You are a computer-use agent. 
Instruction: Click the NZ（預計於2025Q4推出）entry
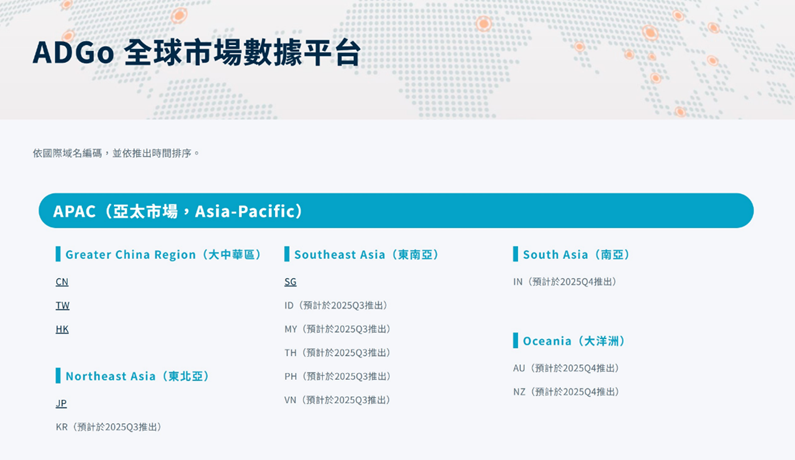(567, 392)
